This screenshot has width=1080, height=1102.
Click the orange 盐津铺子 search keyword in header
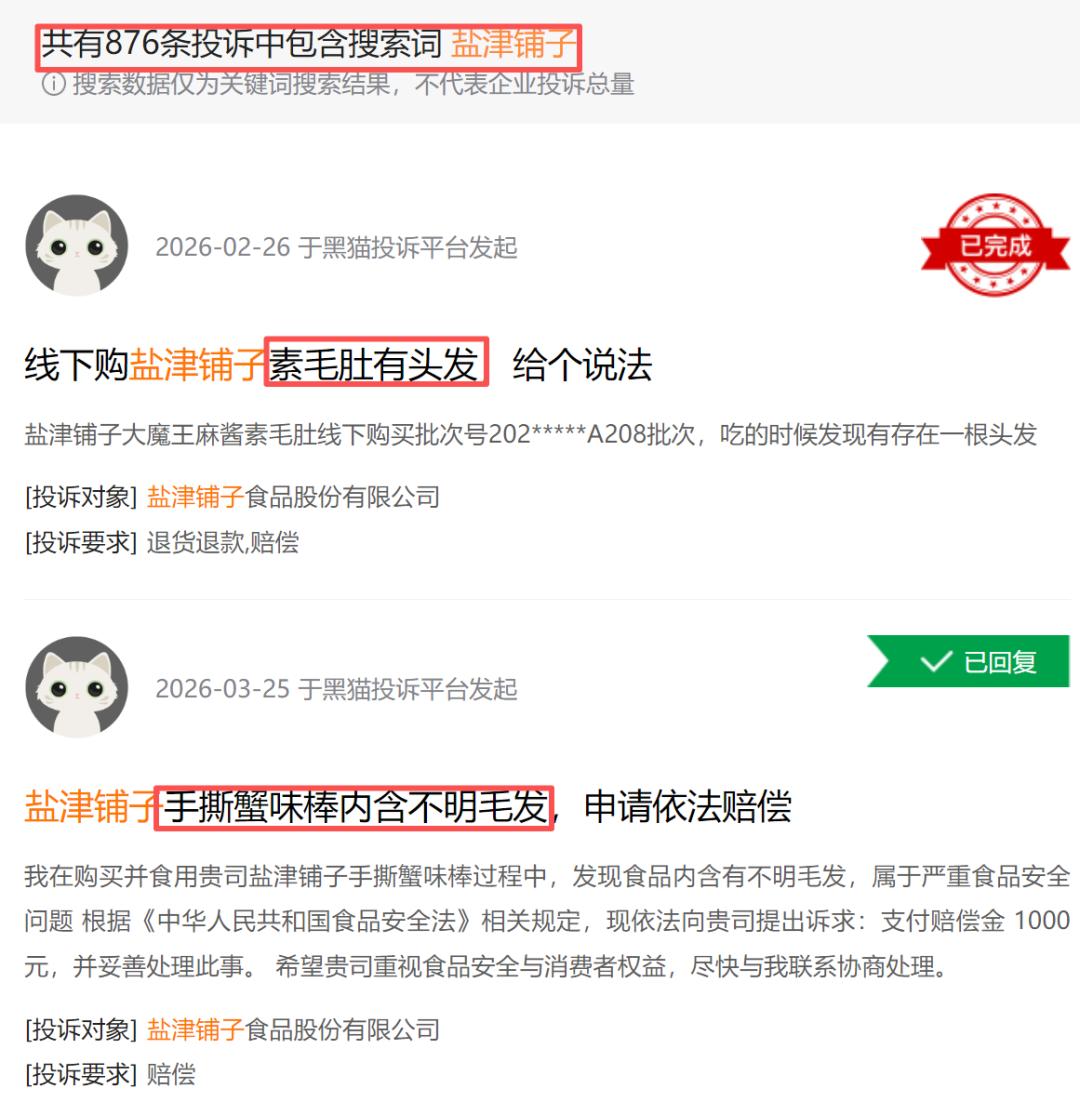point(513,44)
